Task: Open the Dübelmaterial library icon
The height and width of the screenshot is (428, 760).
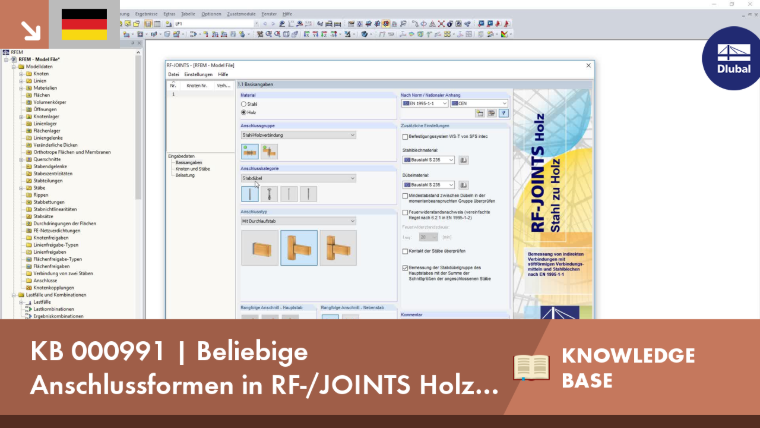Action: (x=463, y=185)
